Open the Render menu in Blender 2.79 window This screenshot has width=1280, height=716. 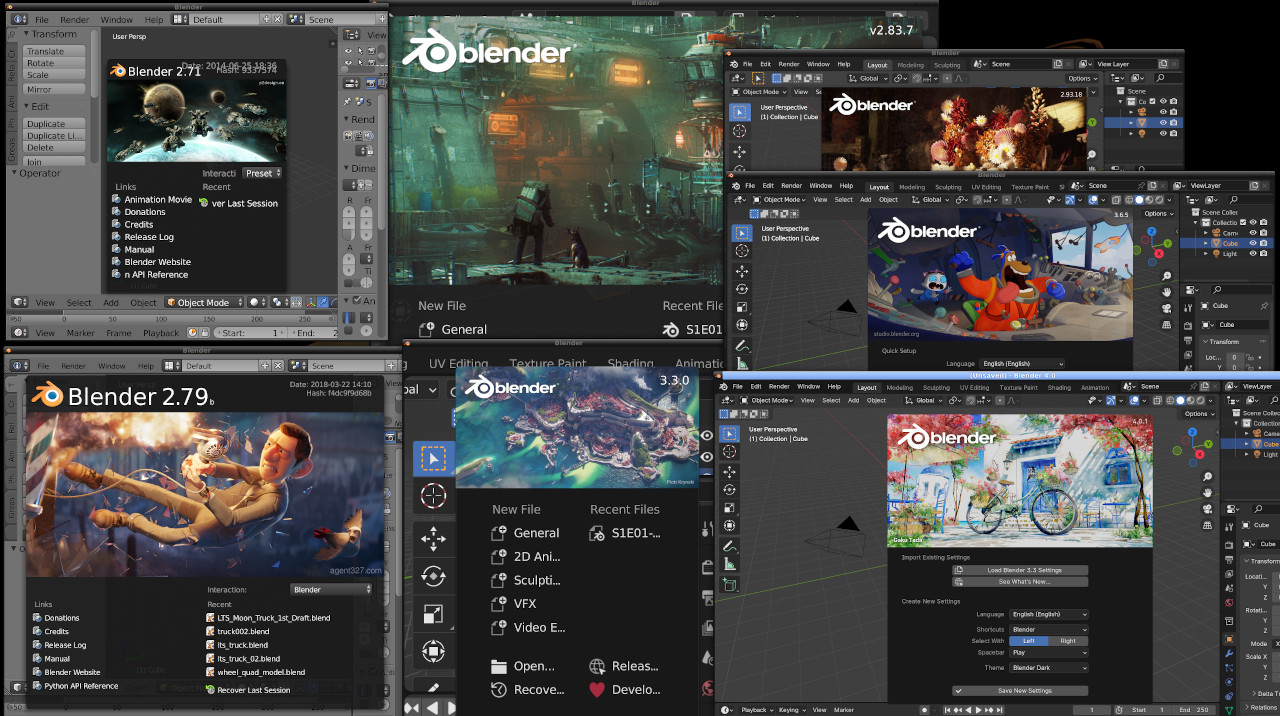coord(75,366)
